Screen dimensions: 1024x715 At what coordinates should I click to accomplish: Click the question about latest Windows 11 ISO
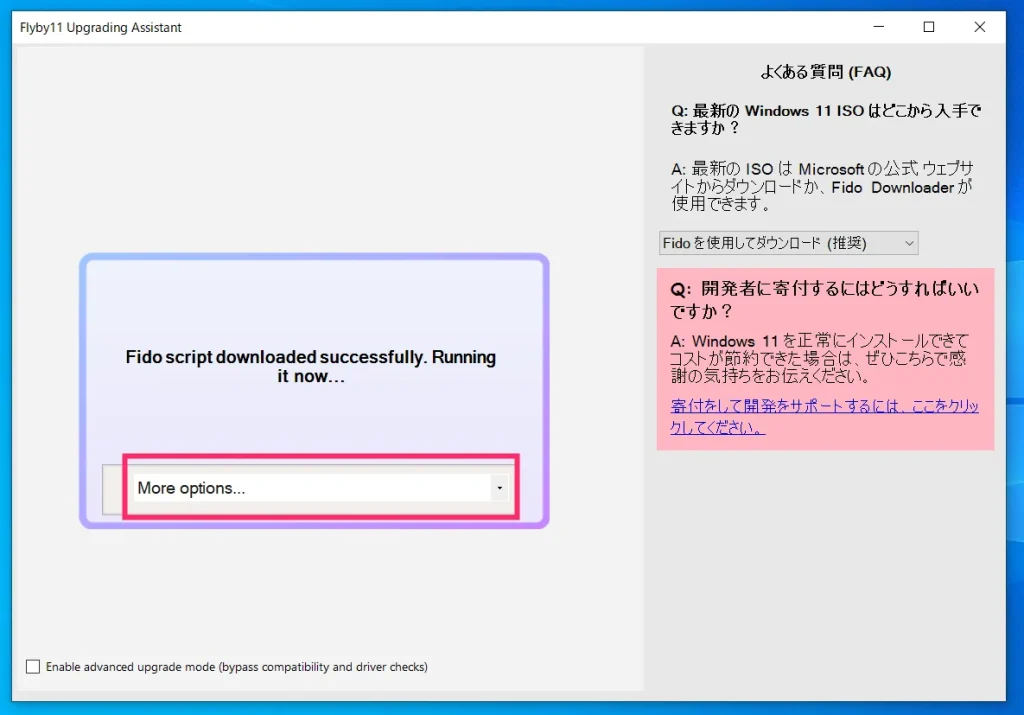(x=825, y=119)
